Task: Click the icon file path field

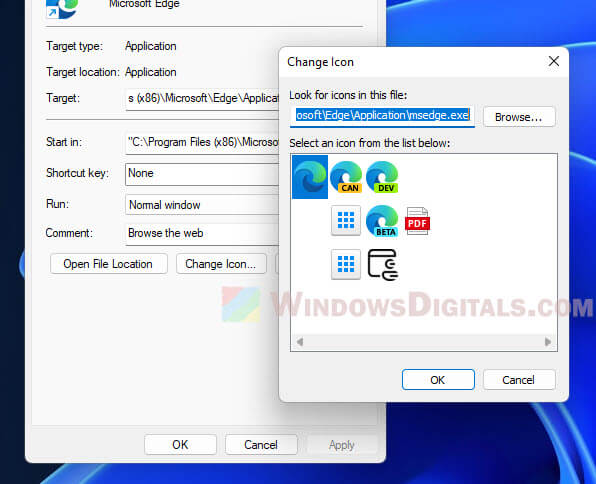Action: point(382,116)
